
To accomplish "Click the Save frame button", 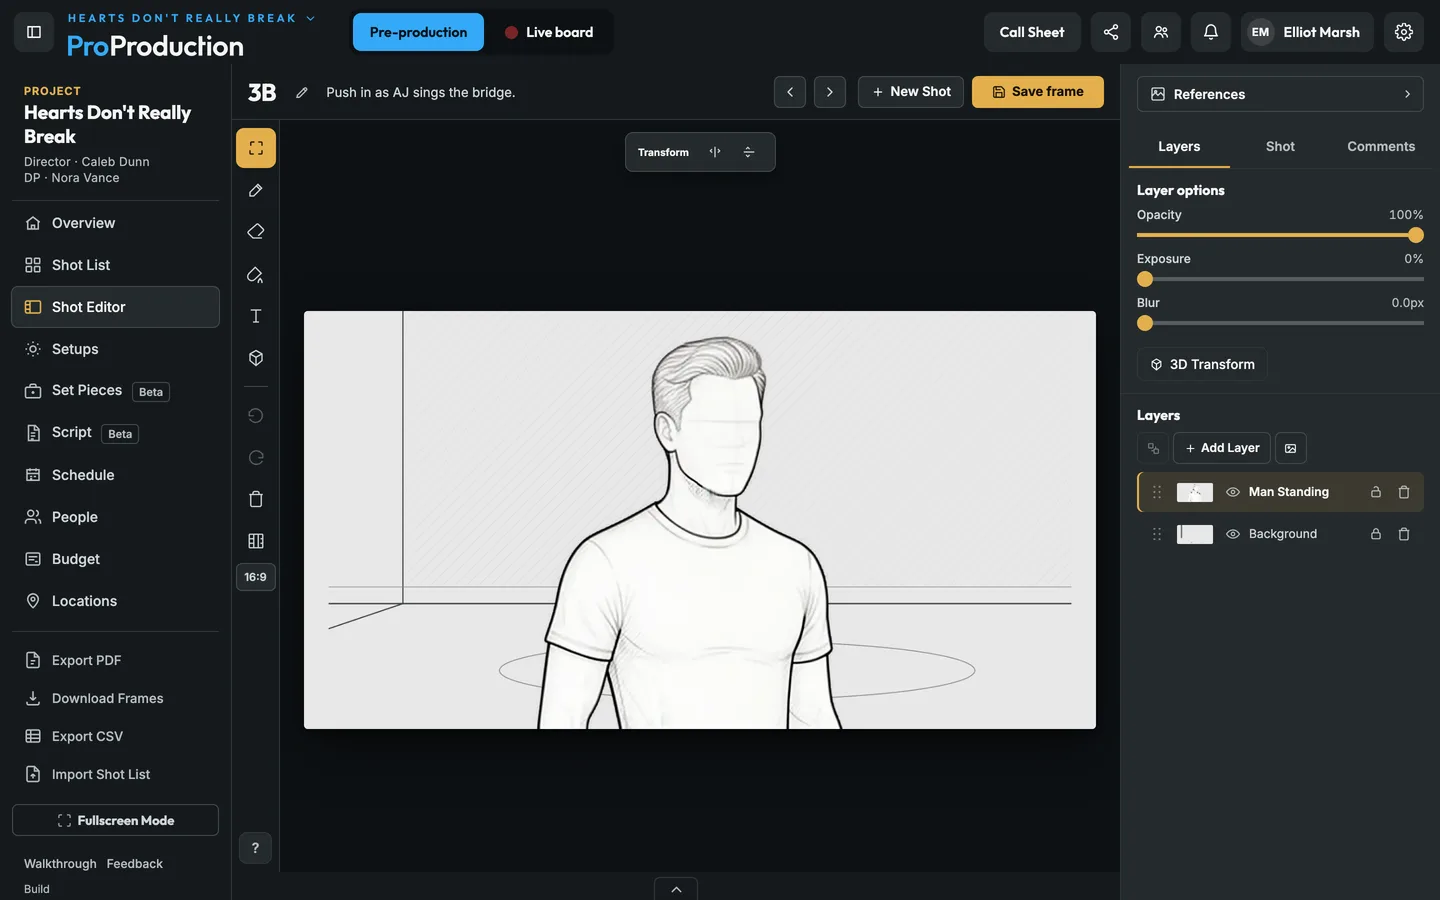I will point(1038,92).
